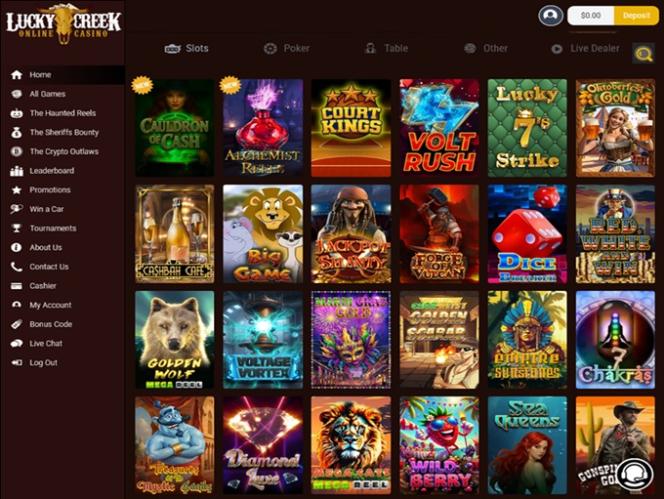Open The Sheriffs Bounty sidebar link
This screenshot has height=499, width=664.
(x=64, y=132)
